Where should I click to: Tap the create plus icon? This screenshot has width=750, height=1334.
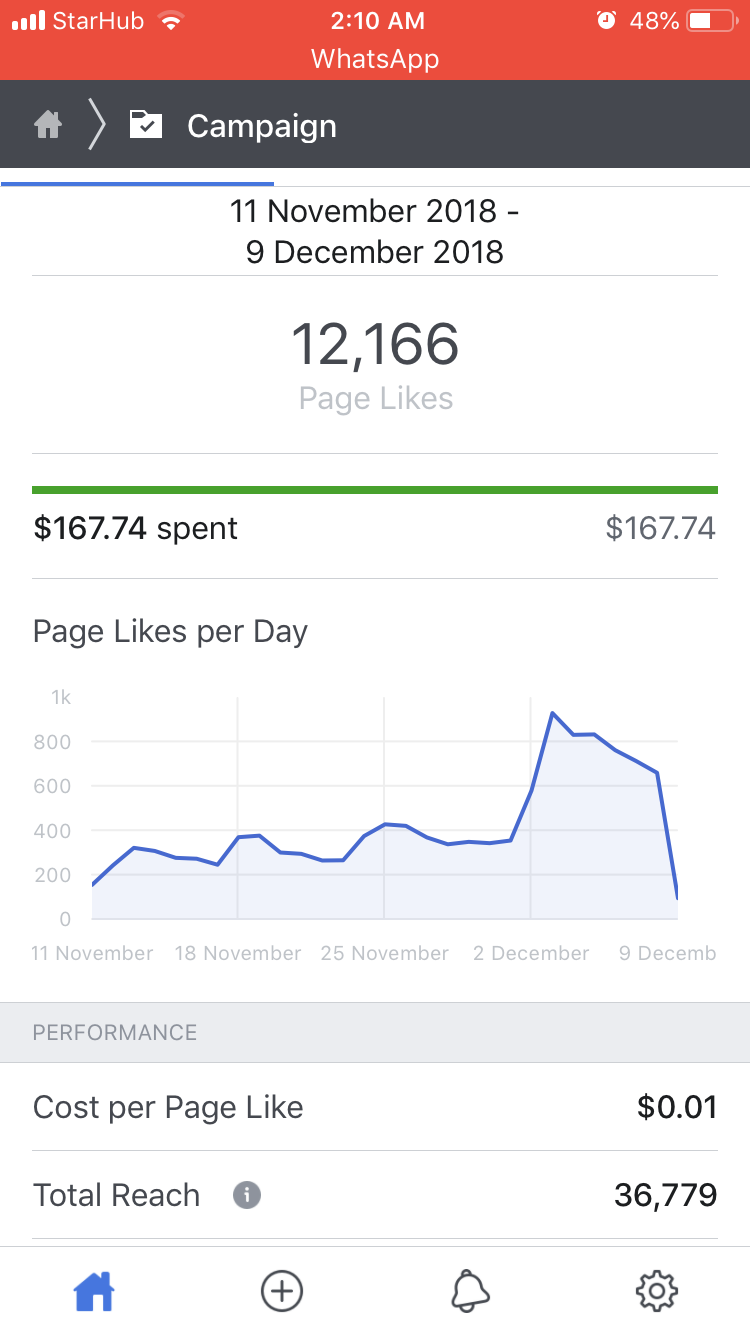[x=282, y=1291]
